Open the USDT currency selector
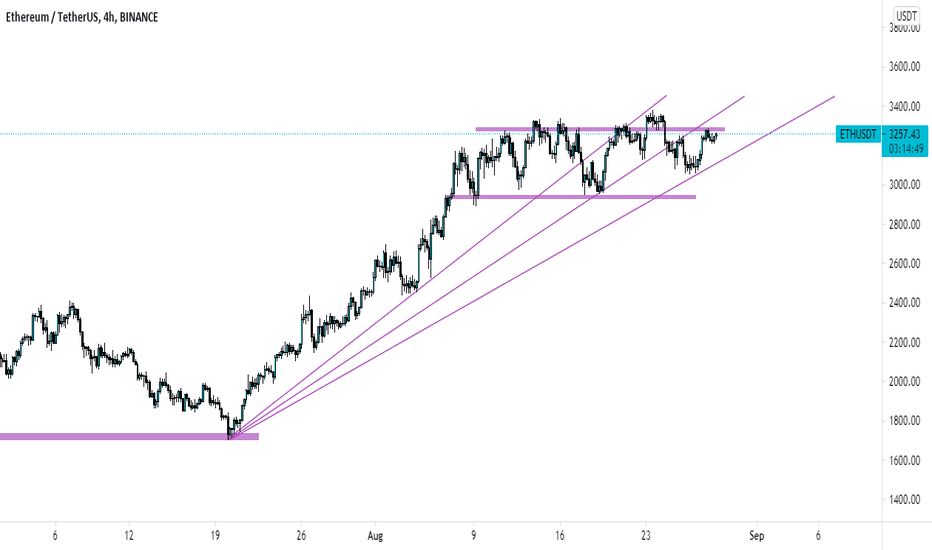Screen dimensions: 932x550 click(906, 17)
